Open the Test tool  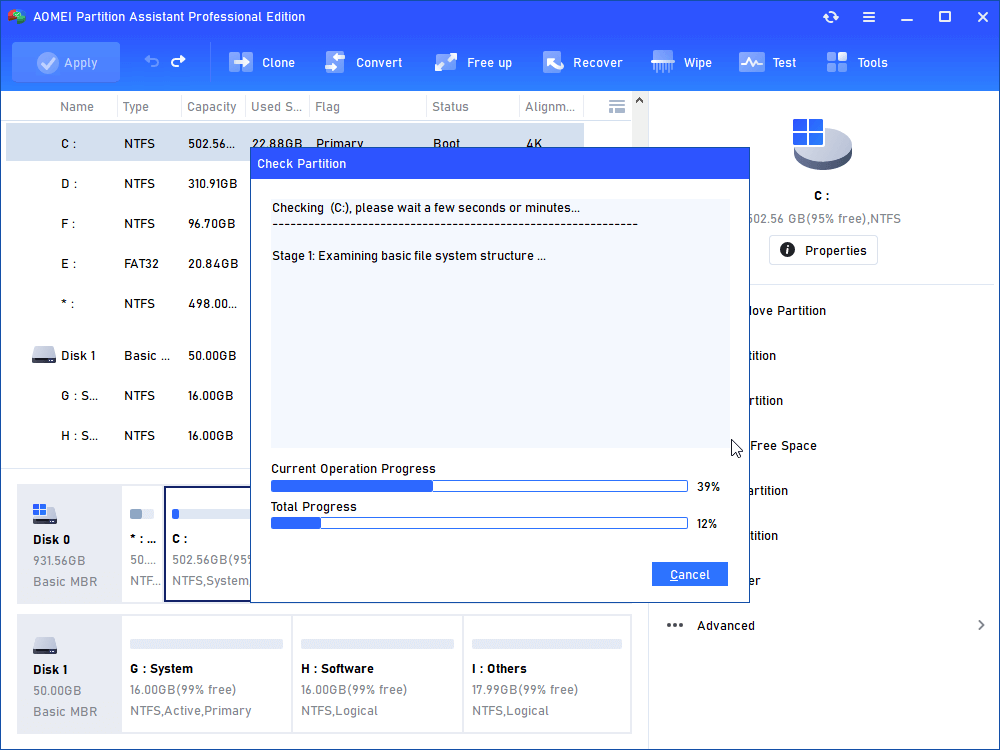tap(752, 62)
